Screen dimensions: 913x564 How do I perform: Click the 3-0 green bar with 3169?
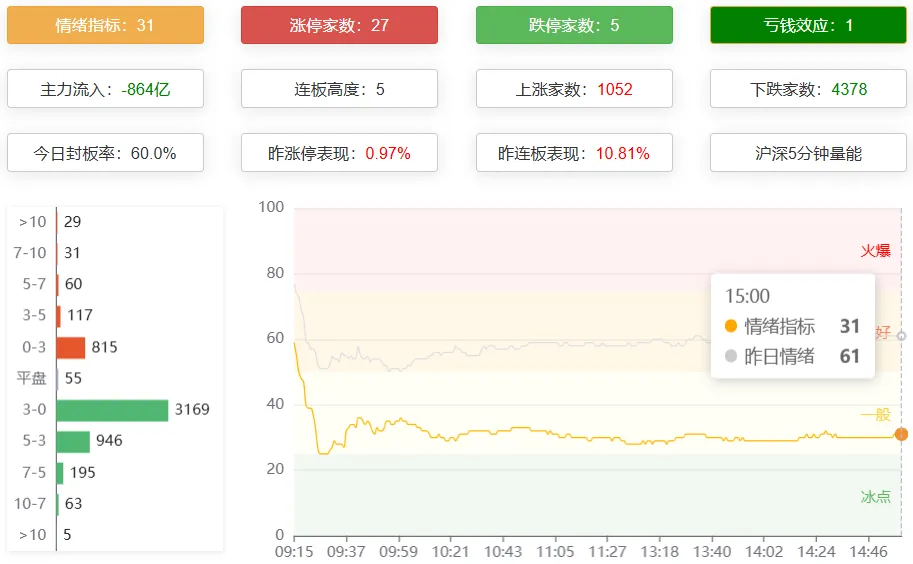coord(112,410)
